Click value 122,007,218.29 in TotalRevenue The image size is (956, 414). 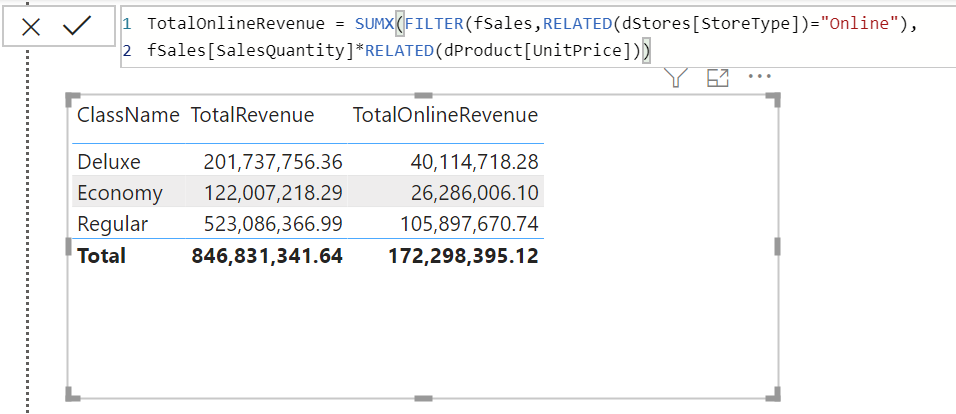273,193
